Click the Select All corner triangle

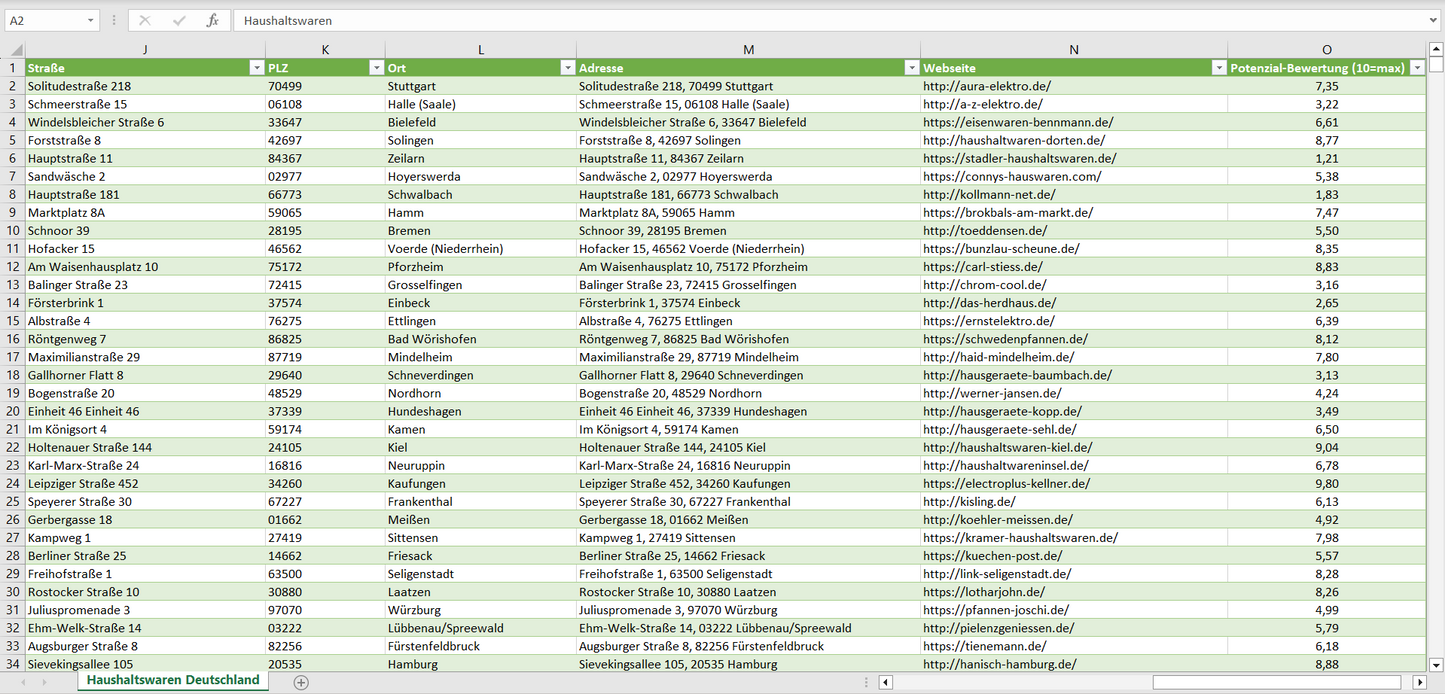click(x=13, y=50)
